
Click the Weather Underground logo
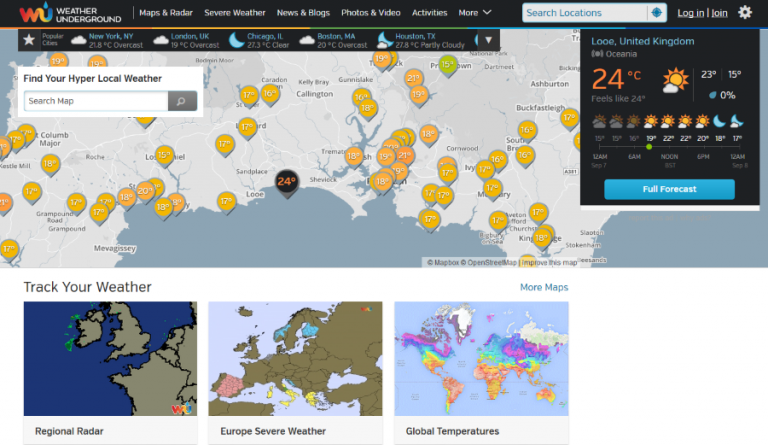66,13
